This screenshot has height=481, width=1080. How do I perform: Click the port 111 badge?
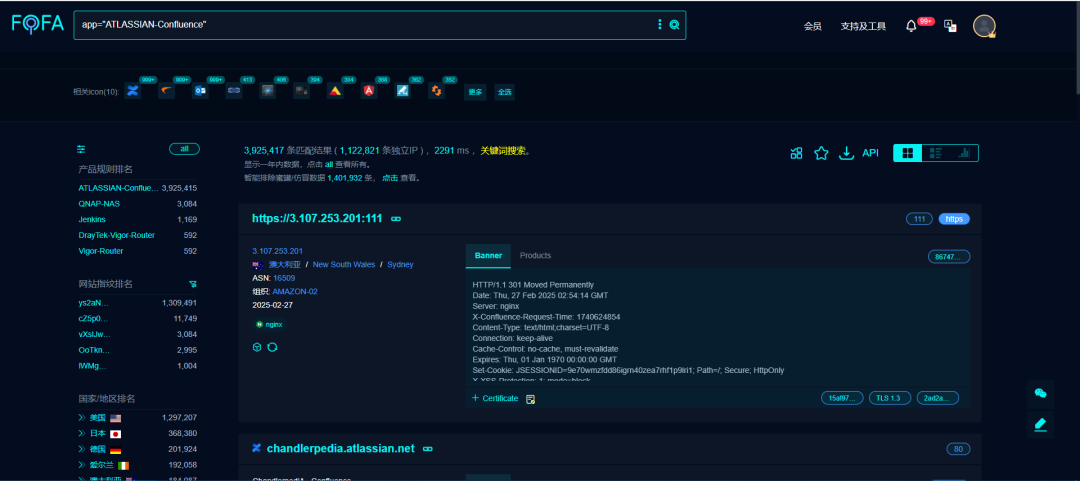pyautogui.click(x=920, y=219)
